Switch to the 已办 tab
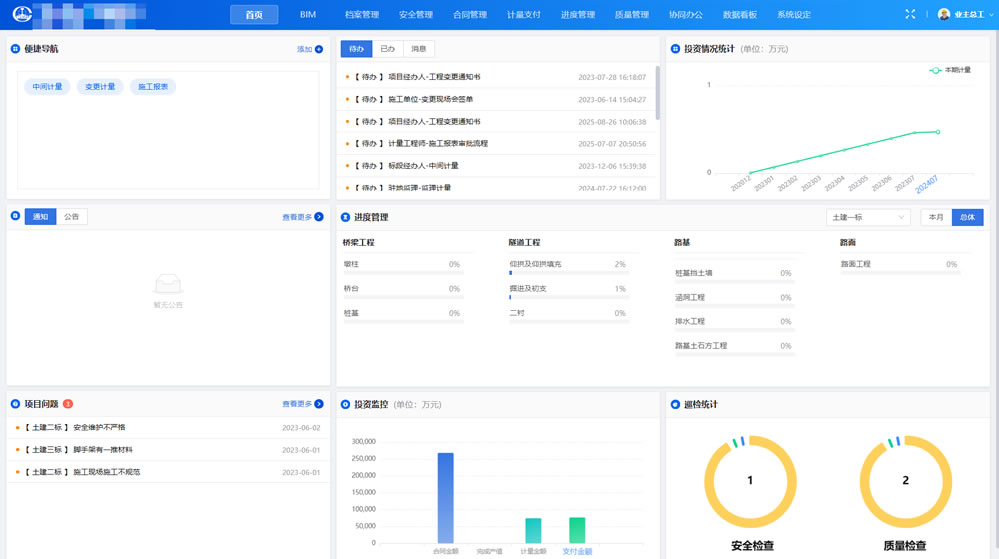The height and width of the screenshot is (559, 999). click(x=388, y=49)
